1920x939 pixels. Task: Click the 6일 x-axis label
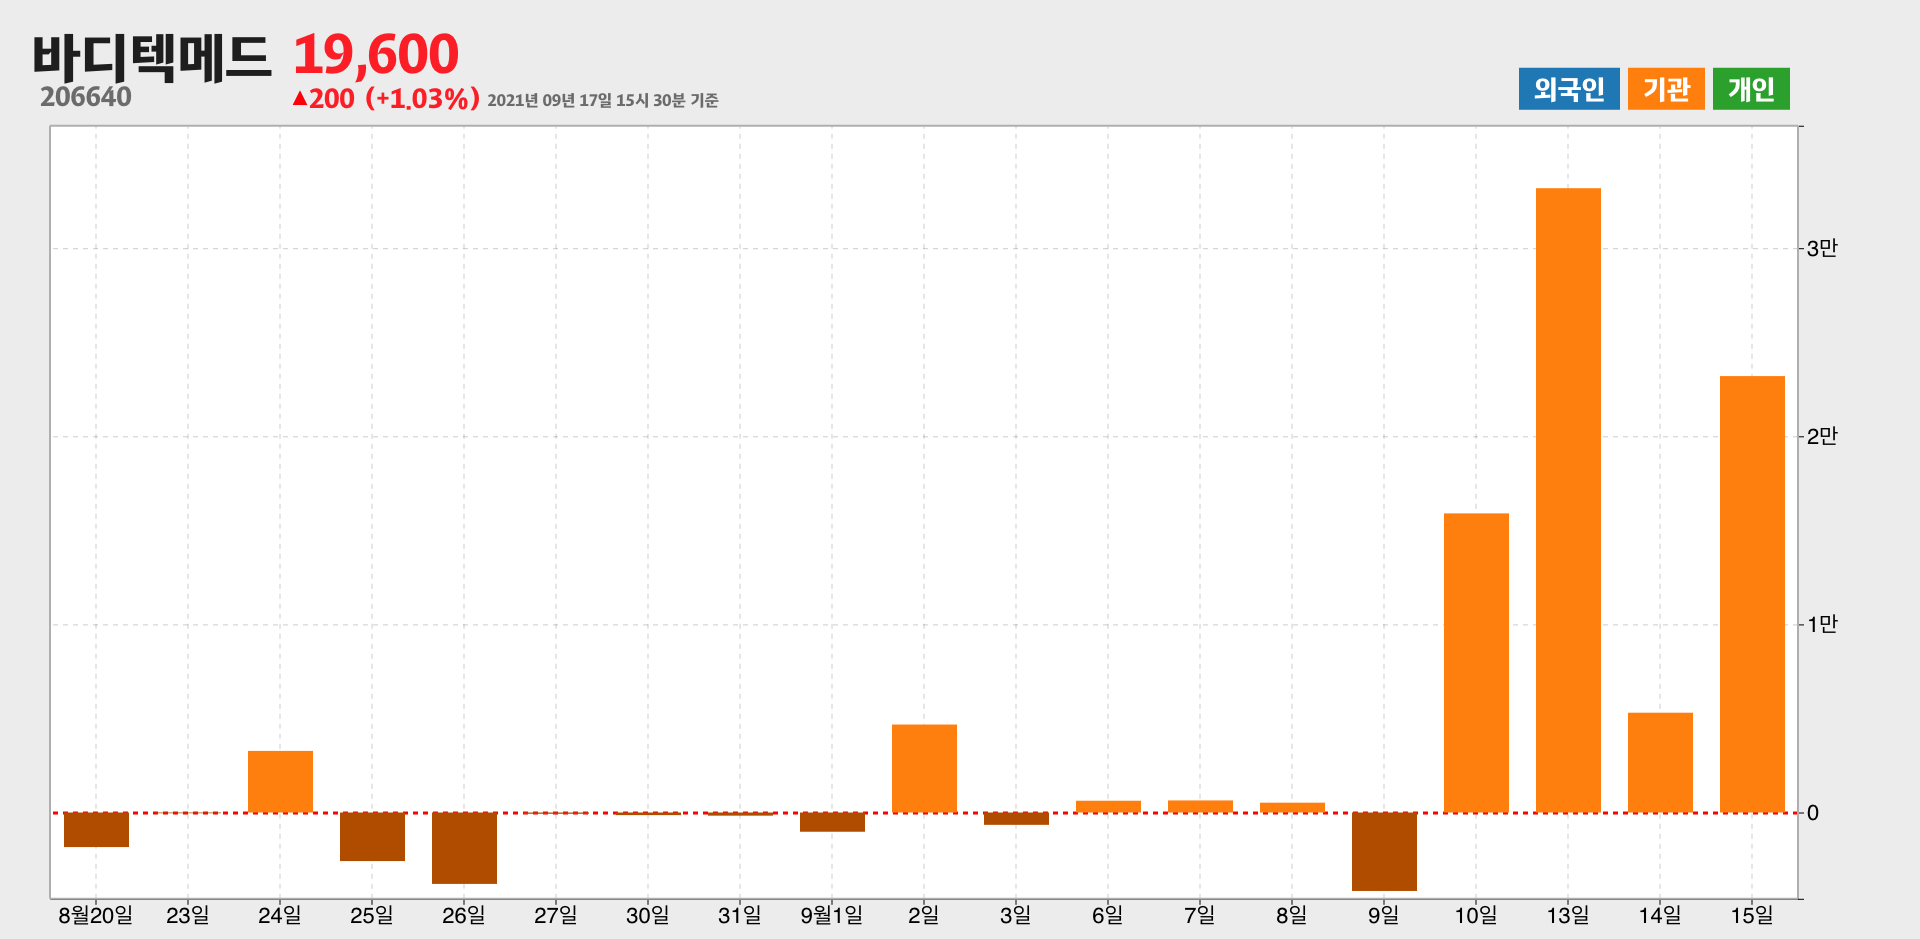pos(1107,915)
